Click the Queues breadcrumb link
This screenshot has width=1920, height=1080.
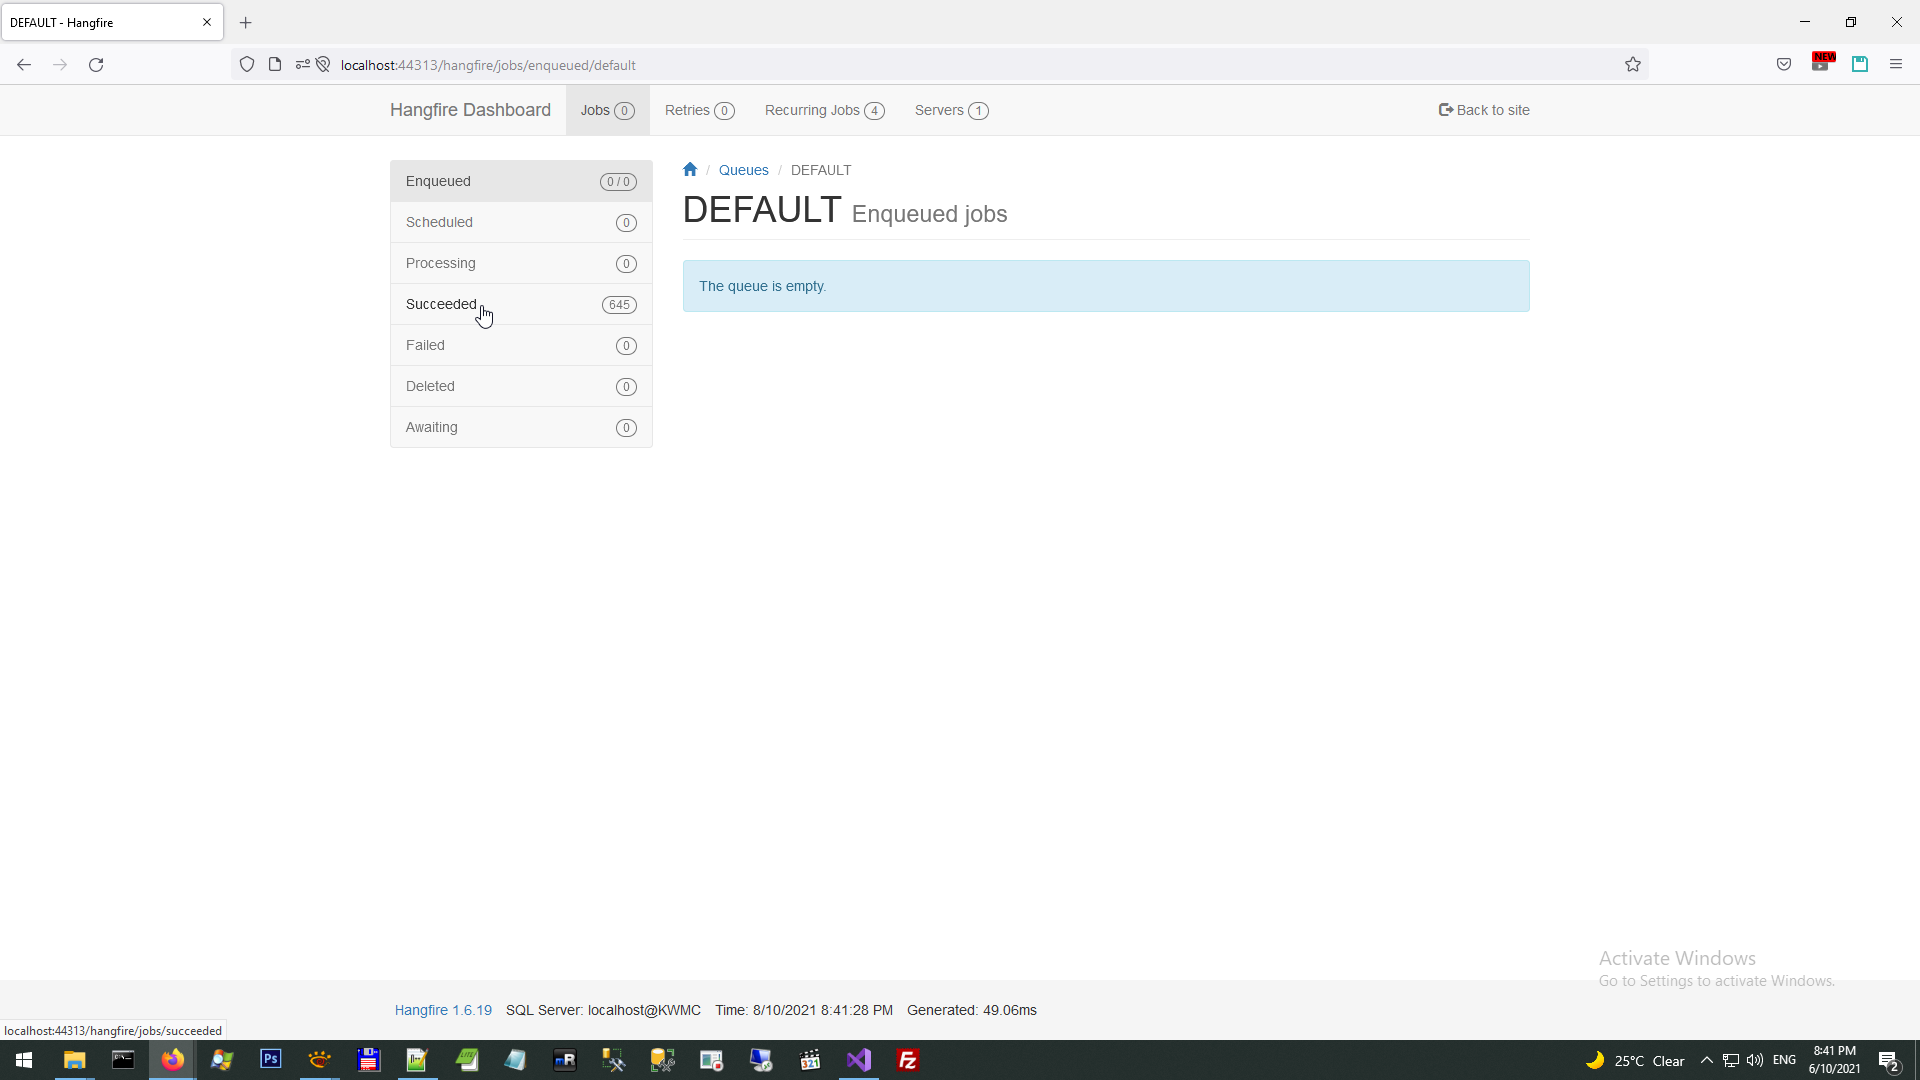[x=743, y=170]
